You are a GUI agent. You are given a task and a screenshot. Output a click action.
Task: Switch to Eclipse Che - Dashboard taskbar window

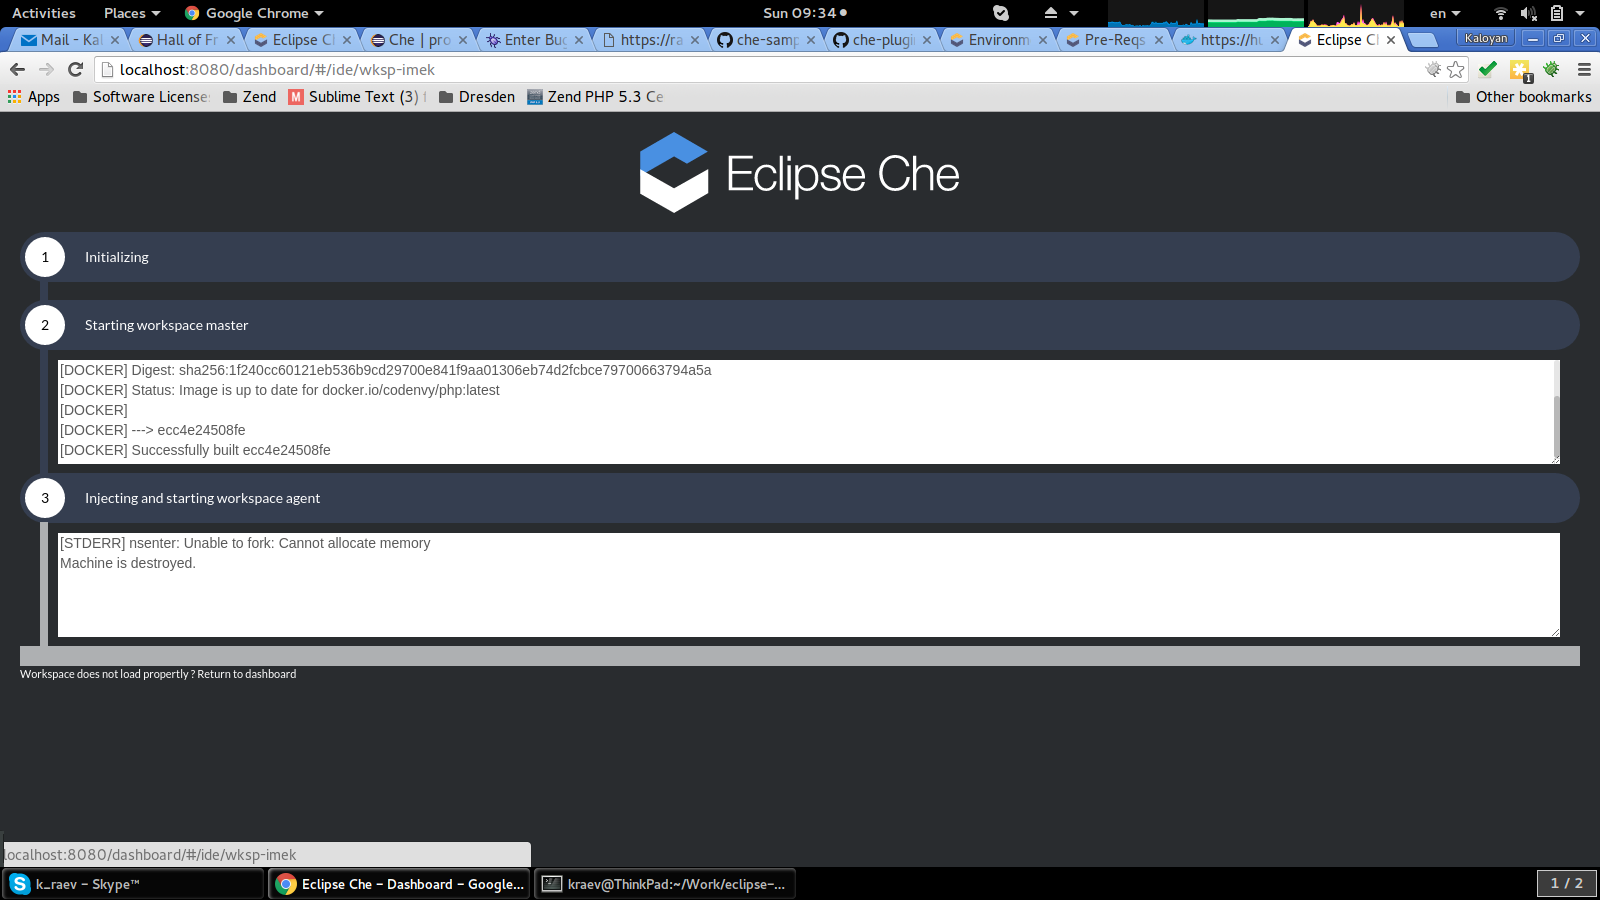coord(401,884)
